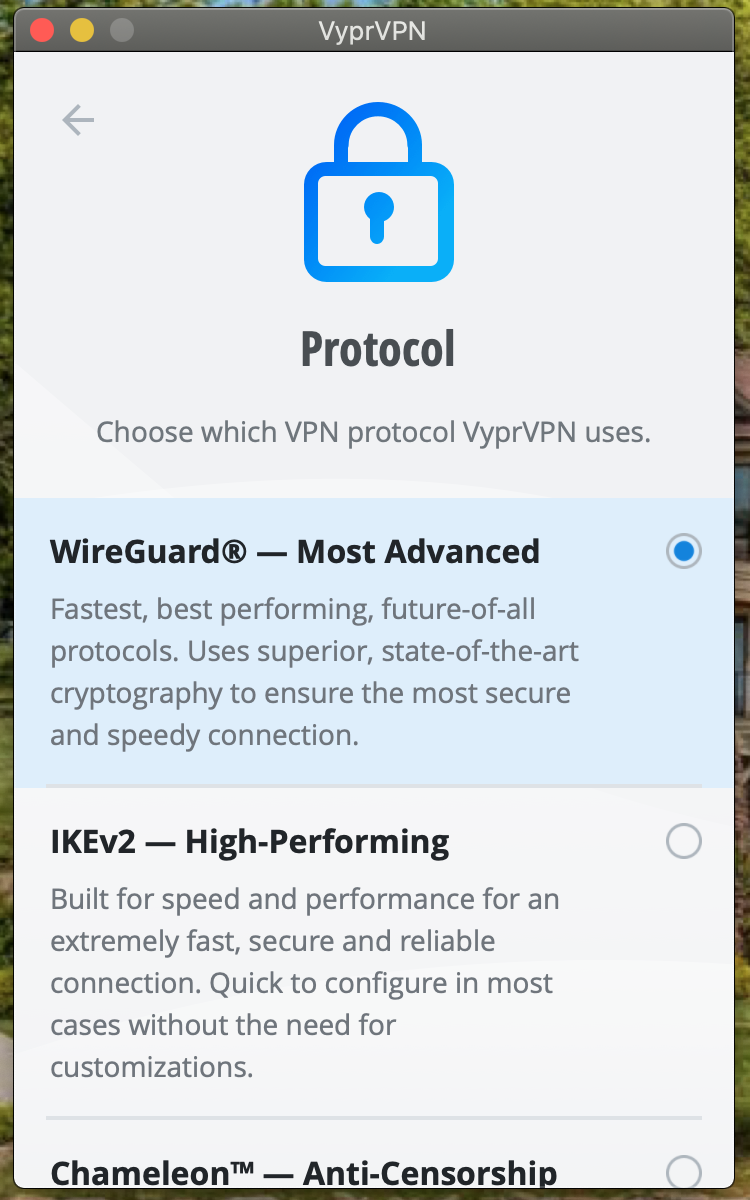
Task: Click the Protocol heading
Action: pyautogui.click(x=378, y=348)
